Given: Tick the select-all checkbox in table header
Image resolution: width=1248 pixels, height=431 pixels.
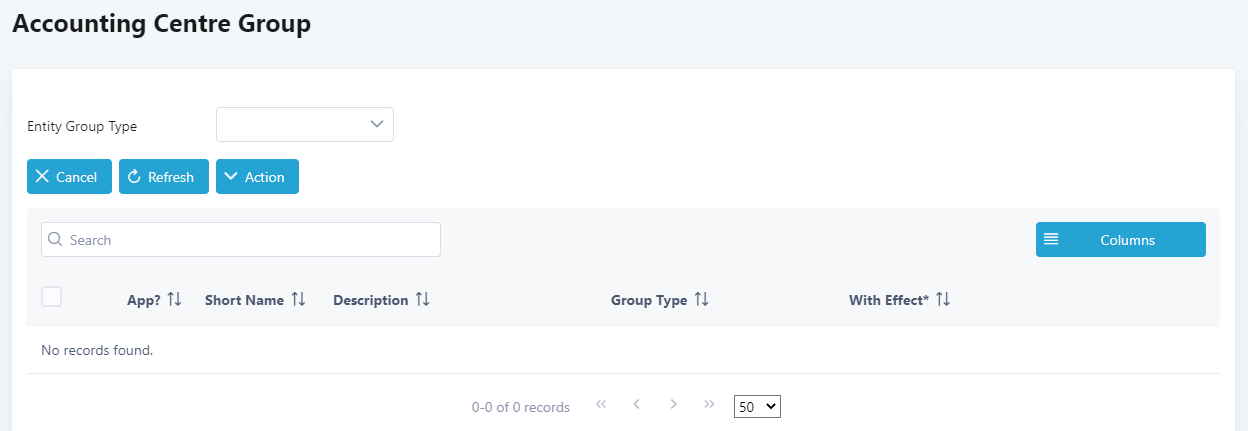Looking at the screenshot, I should tap(52, 296).
